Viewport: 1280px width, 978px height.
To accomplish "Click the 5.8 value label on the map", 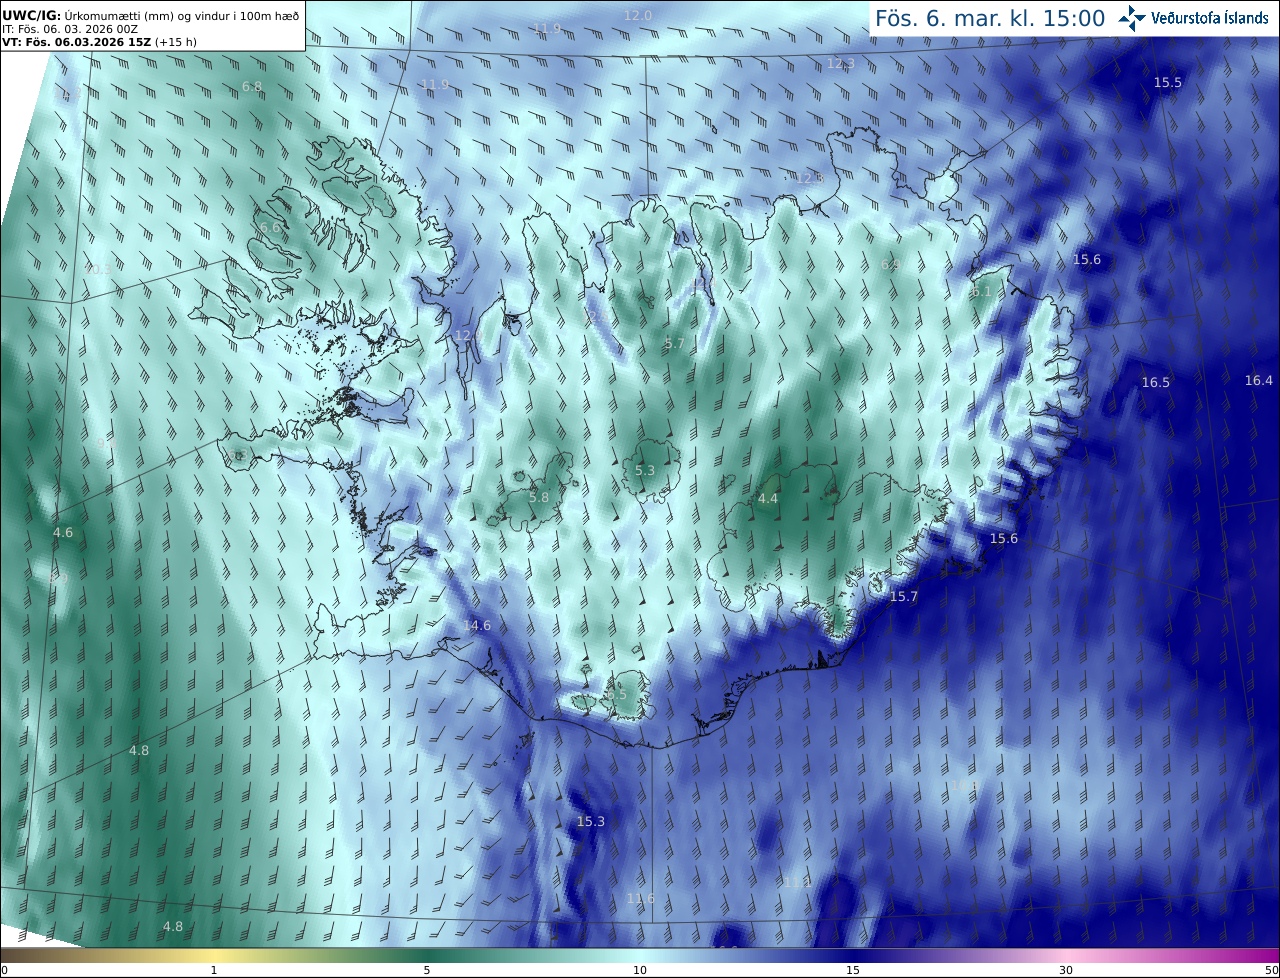I will click(x=539, y=497).
